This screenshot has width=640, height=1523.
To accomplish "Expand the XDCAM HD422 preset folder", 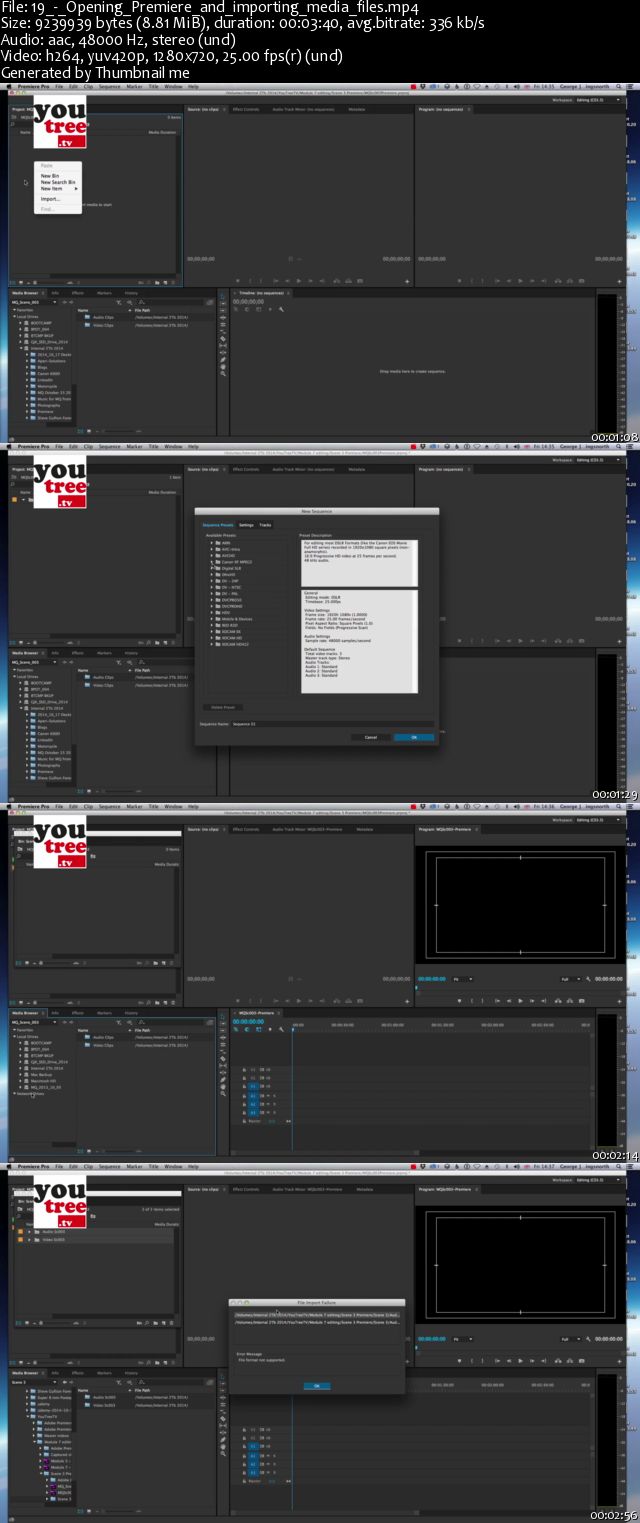I will tap(211, 644).
